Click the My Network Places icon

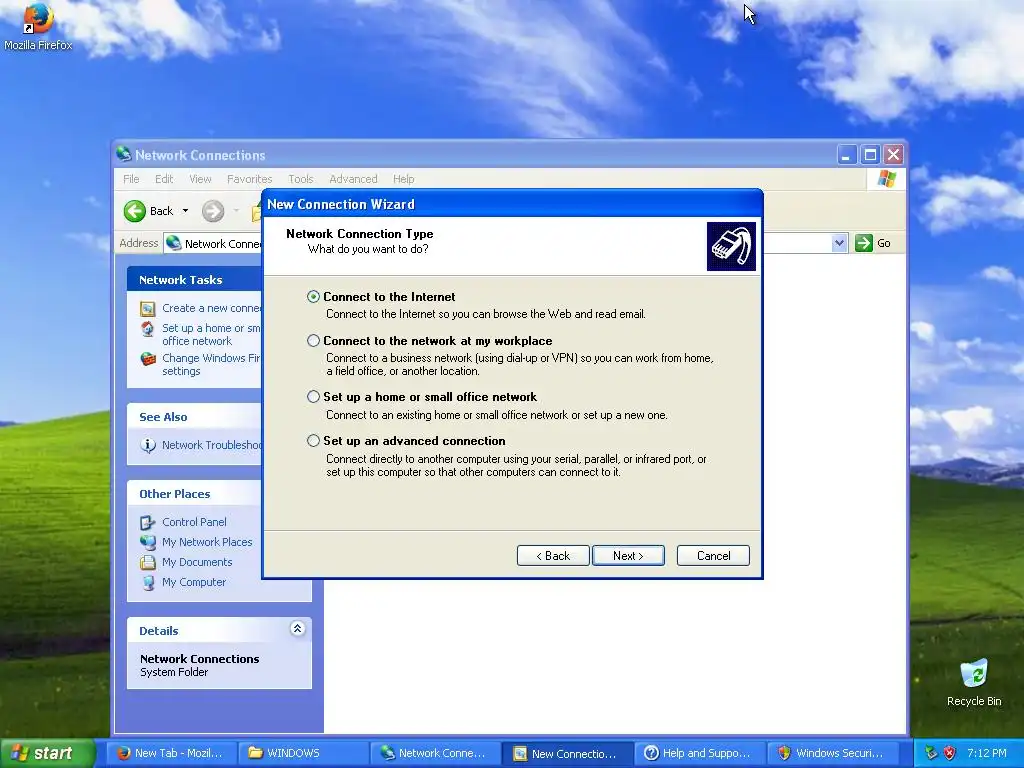click(148, 542)
